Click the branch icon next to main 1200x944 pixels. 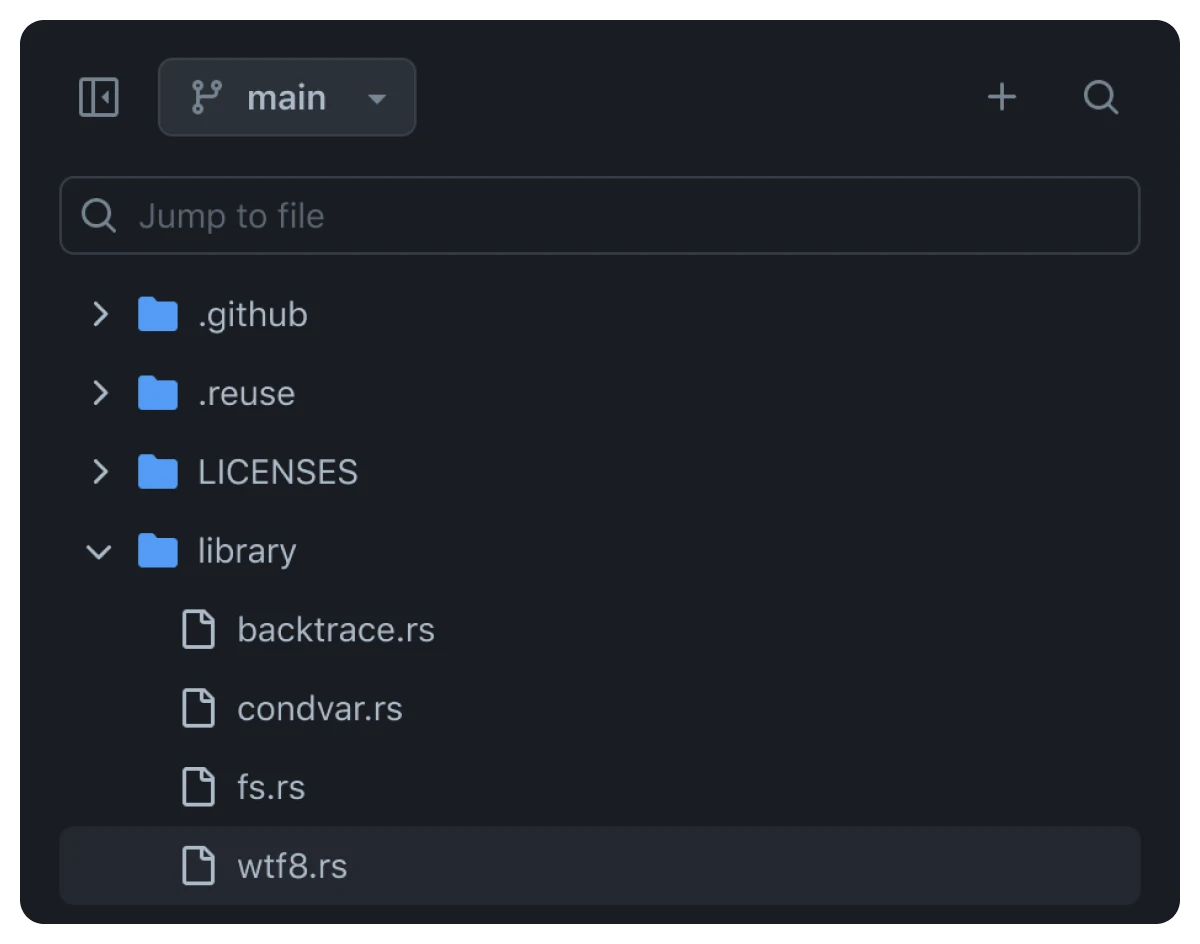[x=207, y=97]
